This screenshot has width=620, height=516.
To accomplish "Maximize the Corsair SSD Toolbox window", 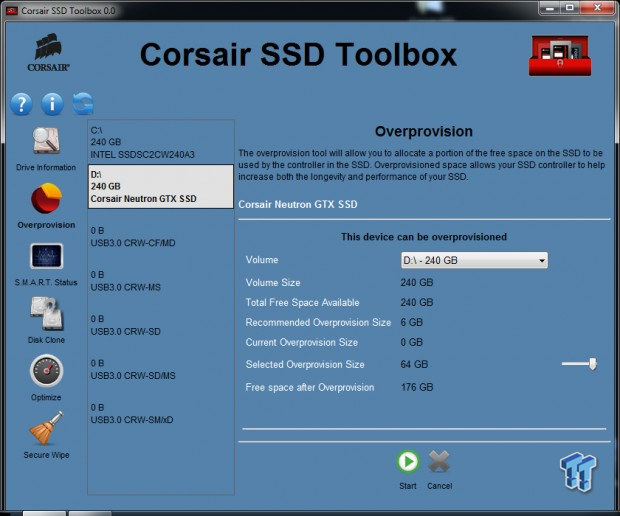I will [570, 8].
